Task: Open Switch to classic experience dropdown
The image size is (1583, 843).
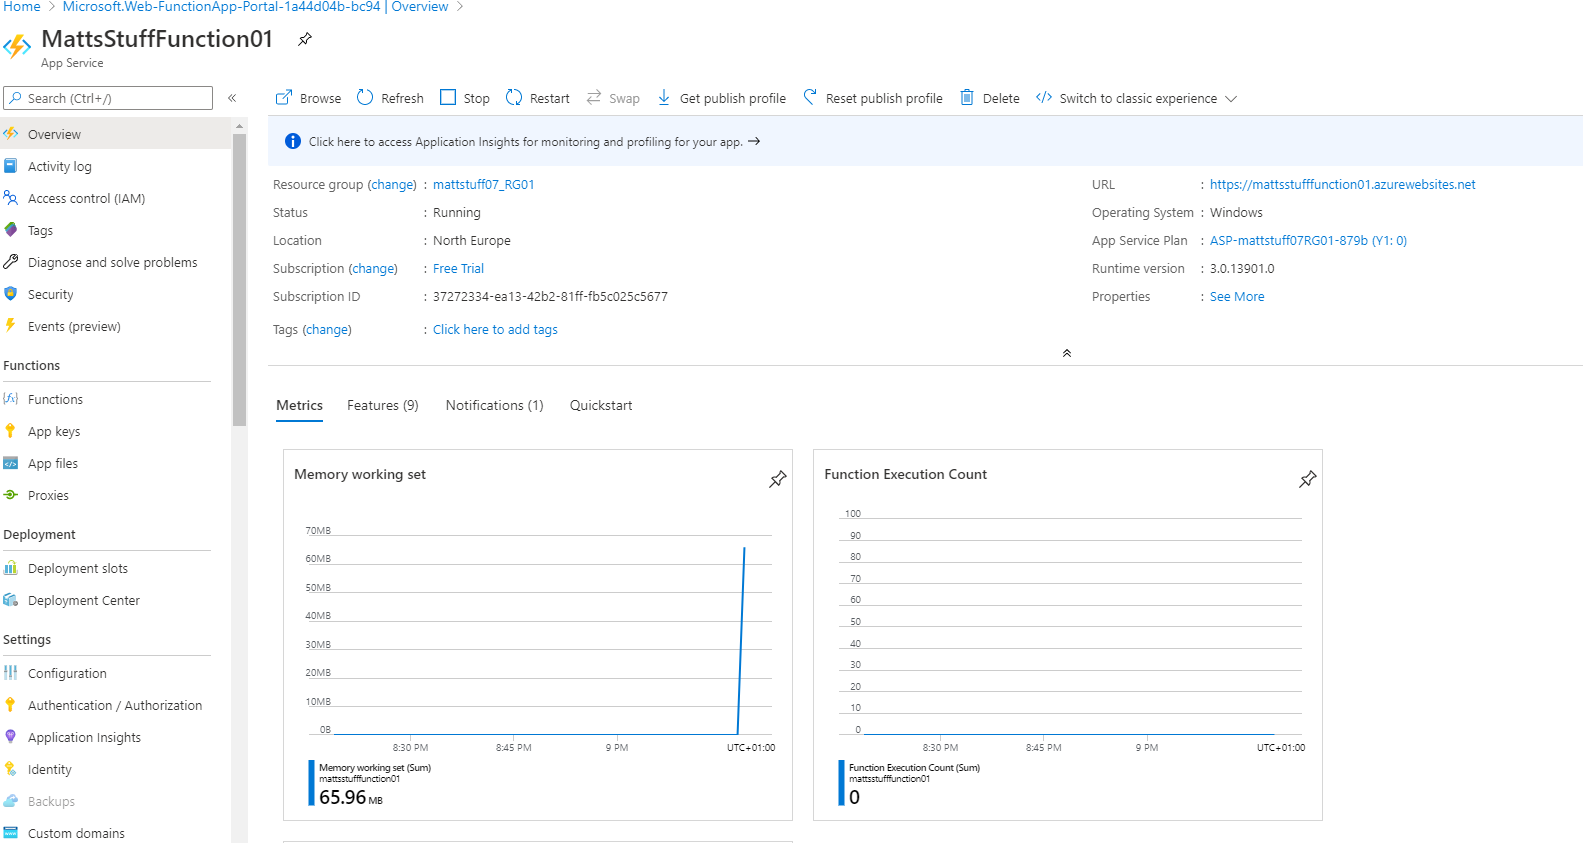Action: [1137, 98]
